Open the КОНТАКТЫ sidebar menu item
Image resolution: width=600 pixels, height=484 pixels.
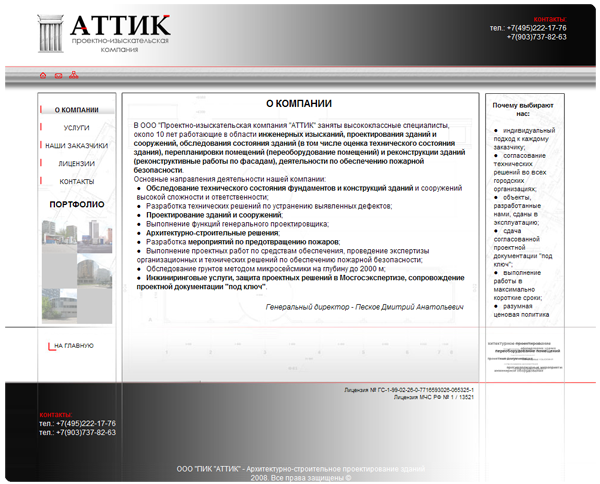click(77, 182)
